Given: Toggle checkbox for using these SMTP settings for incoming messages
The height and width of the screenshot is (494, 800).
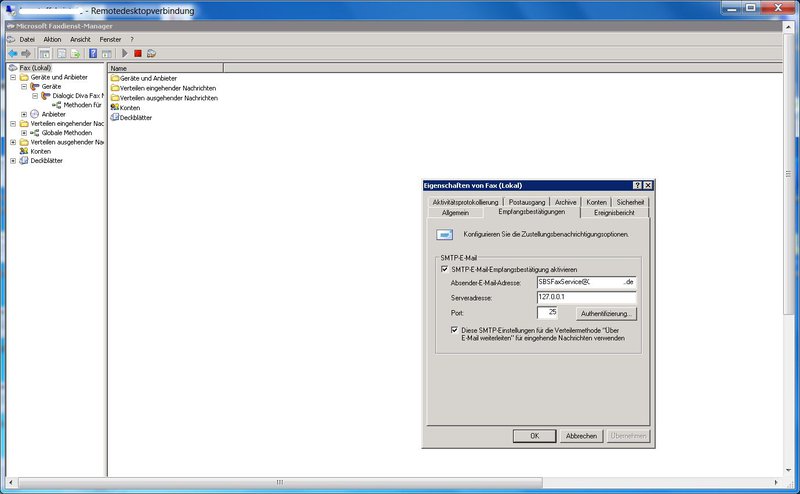Looking at the screenshot, I should point(454,330).
